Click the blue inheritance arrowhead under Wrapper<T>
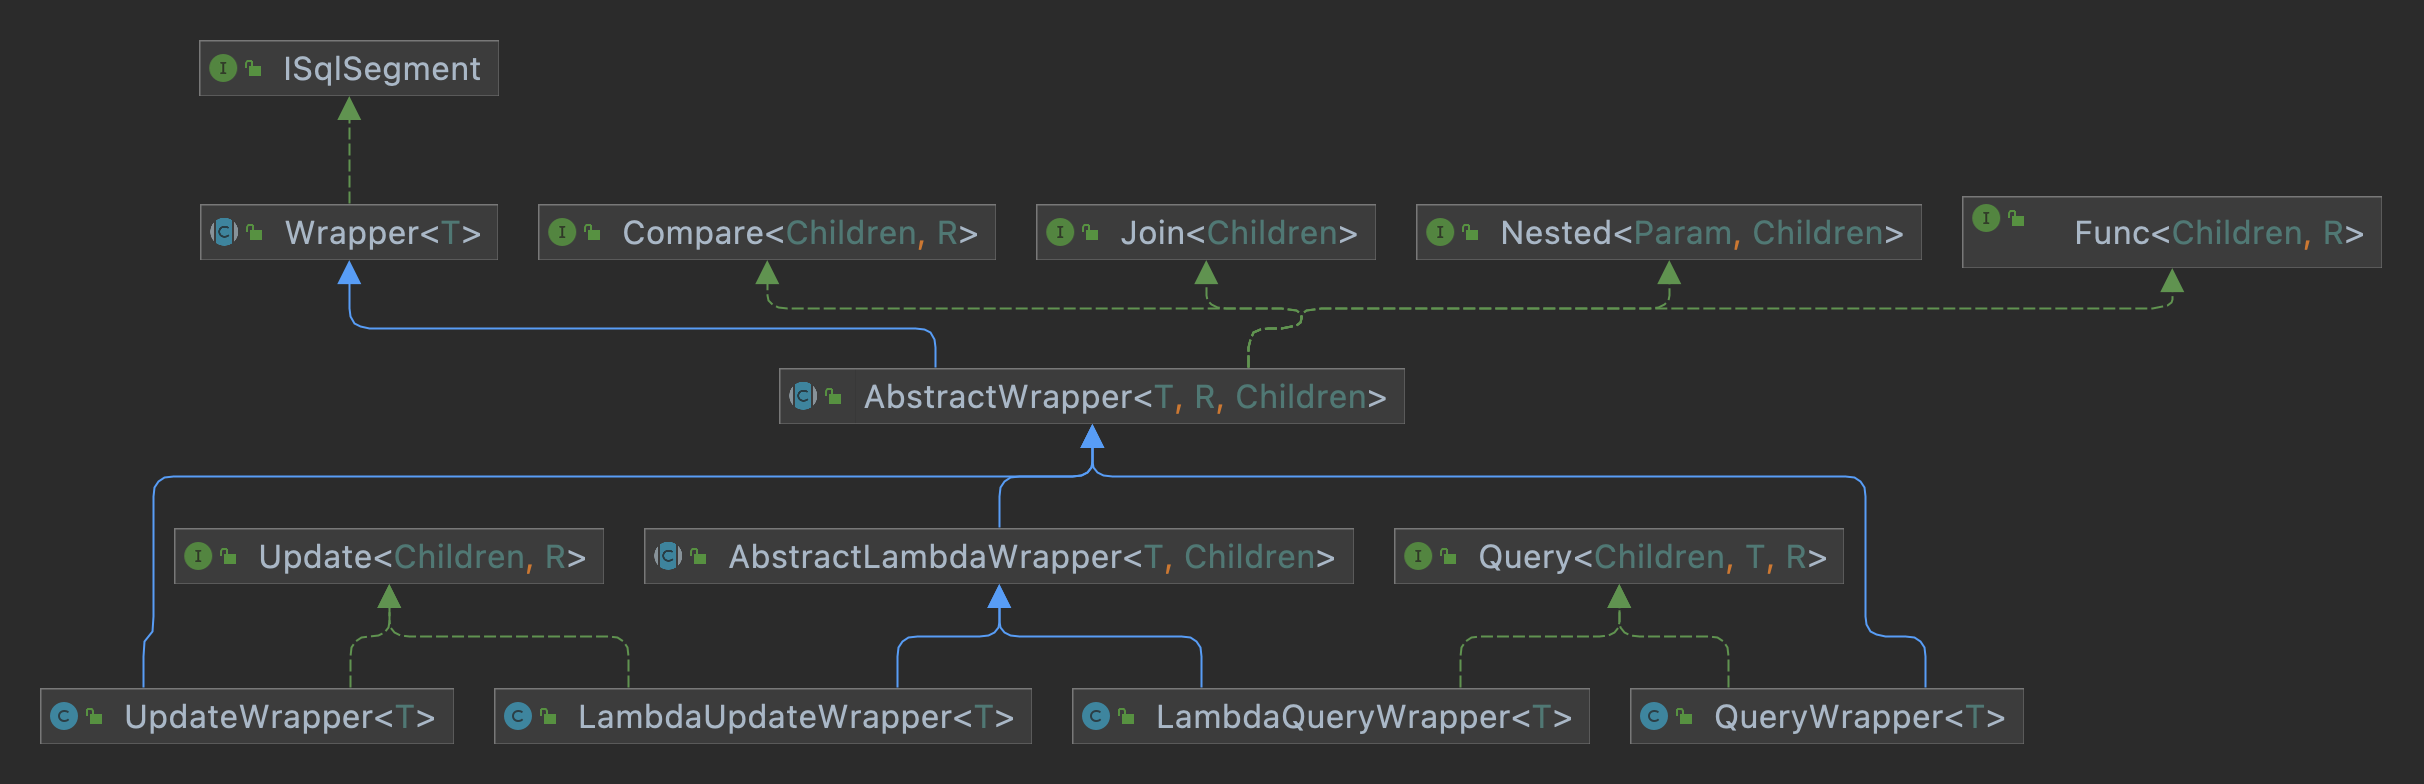2424x784 pixels. pyautogui.click(x=349, y=273)
